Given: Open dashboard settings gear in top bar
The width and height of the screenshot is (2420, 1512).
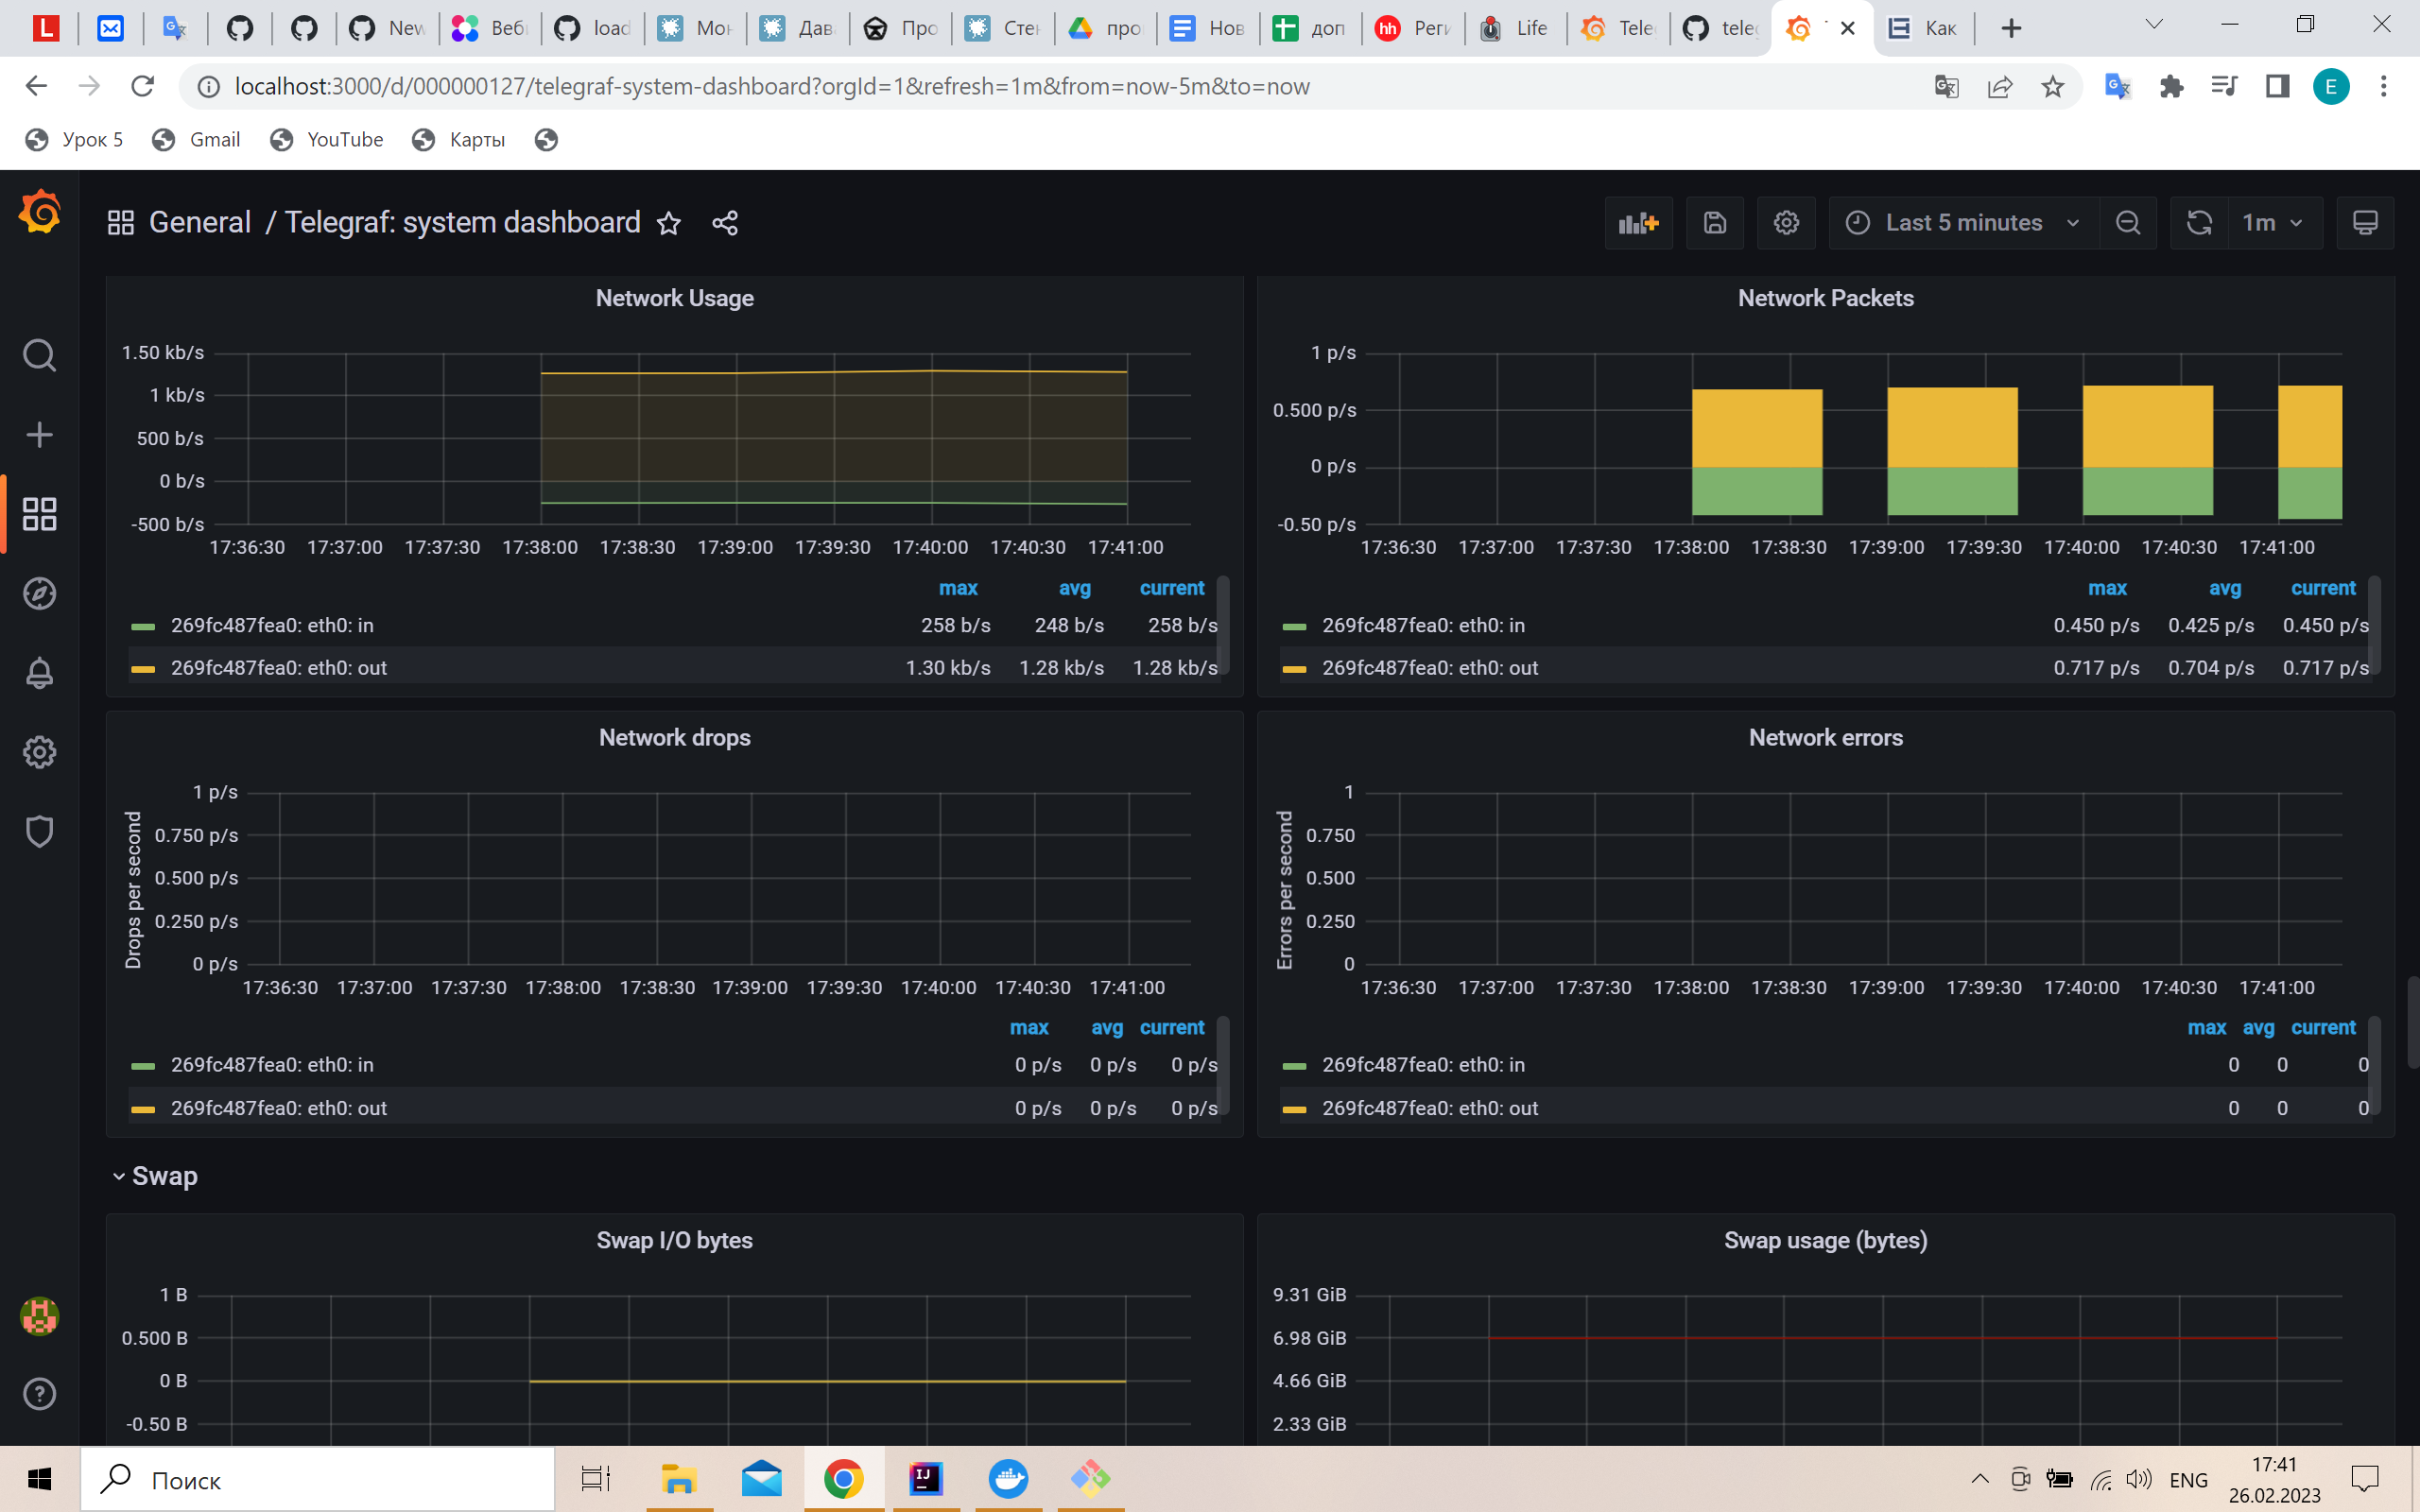Looking at the screenshot, I should pos(1786,222).
